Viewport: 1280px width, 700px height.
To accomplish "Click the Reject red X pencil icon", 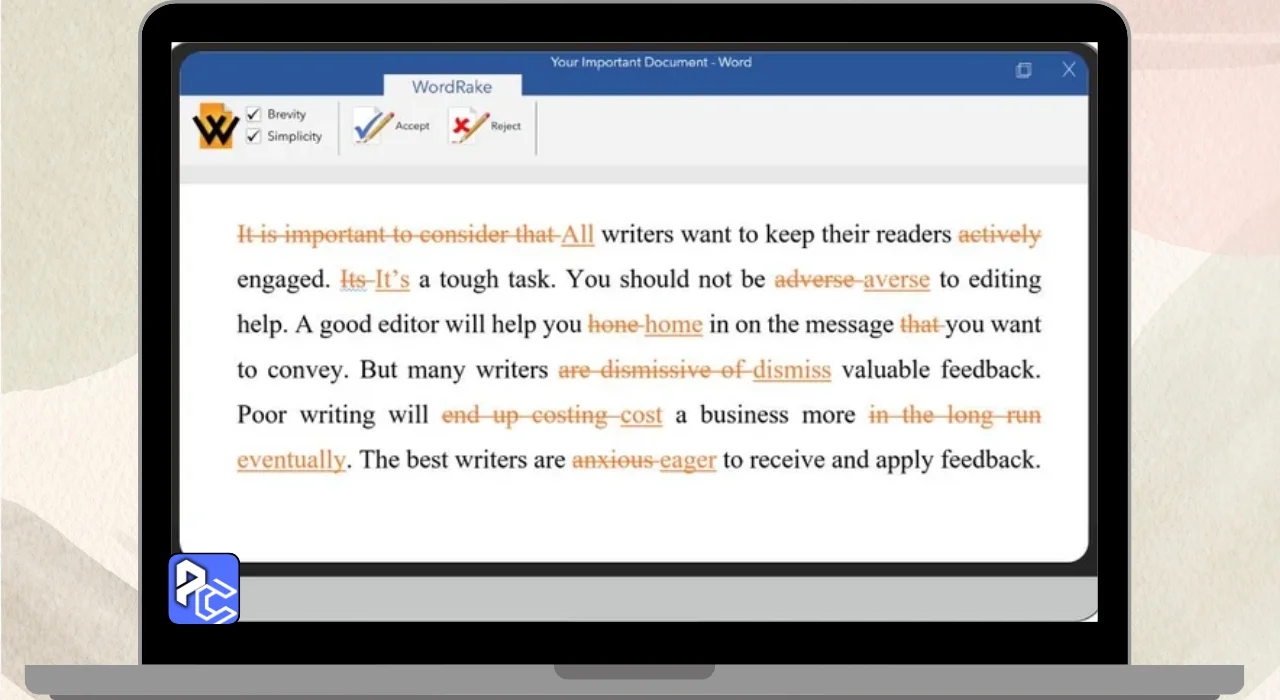I will point(468,126).
